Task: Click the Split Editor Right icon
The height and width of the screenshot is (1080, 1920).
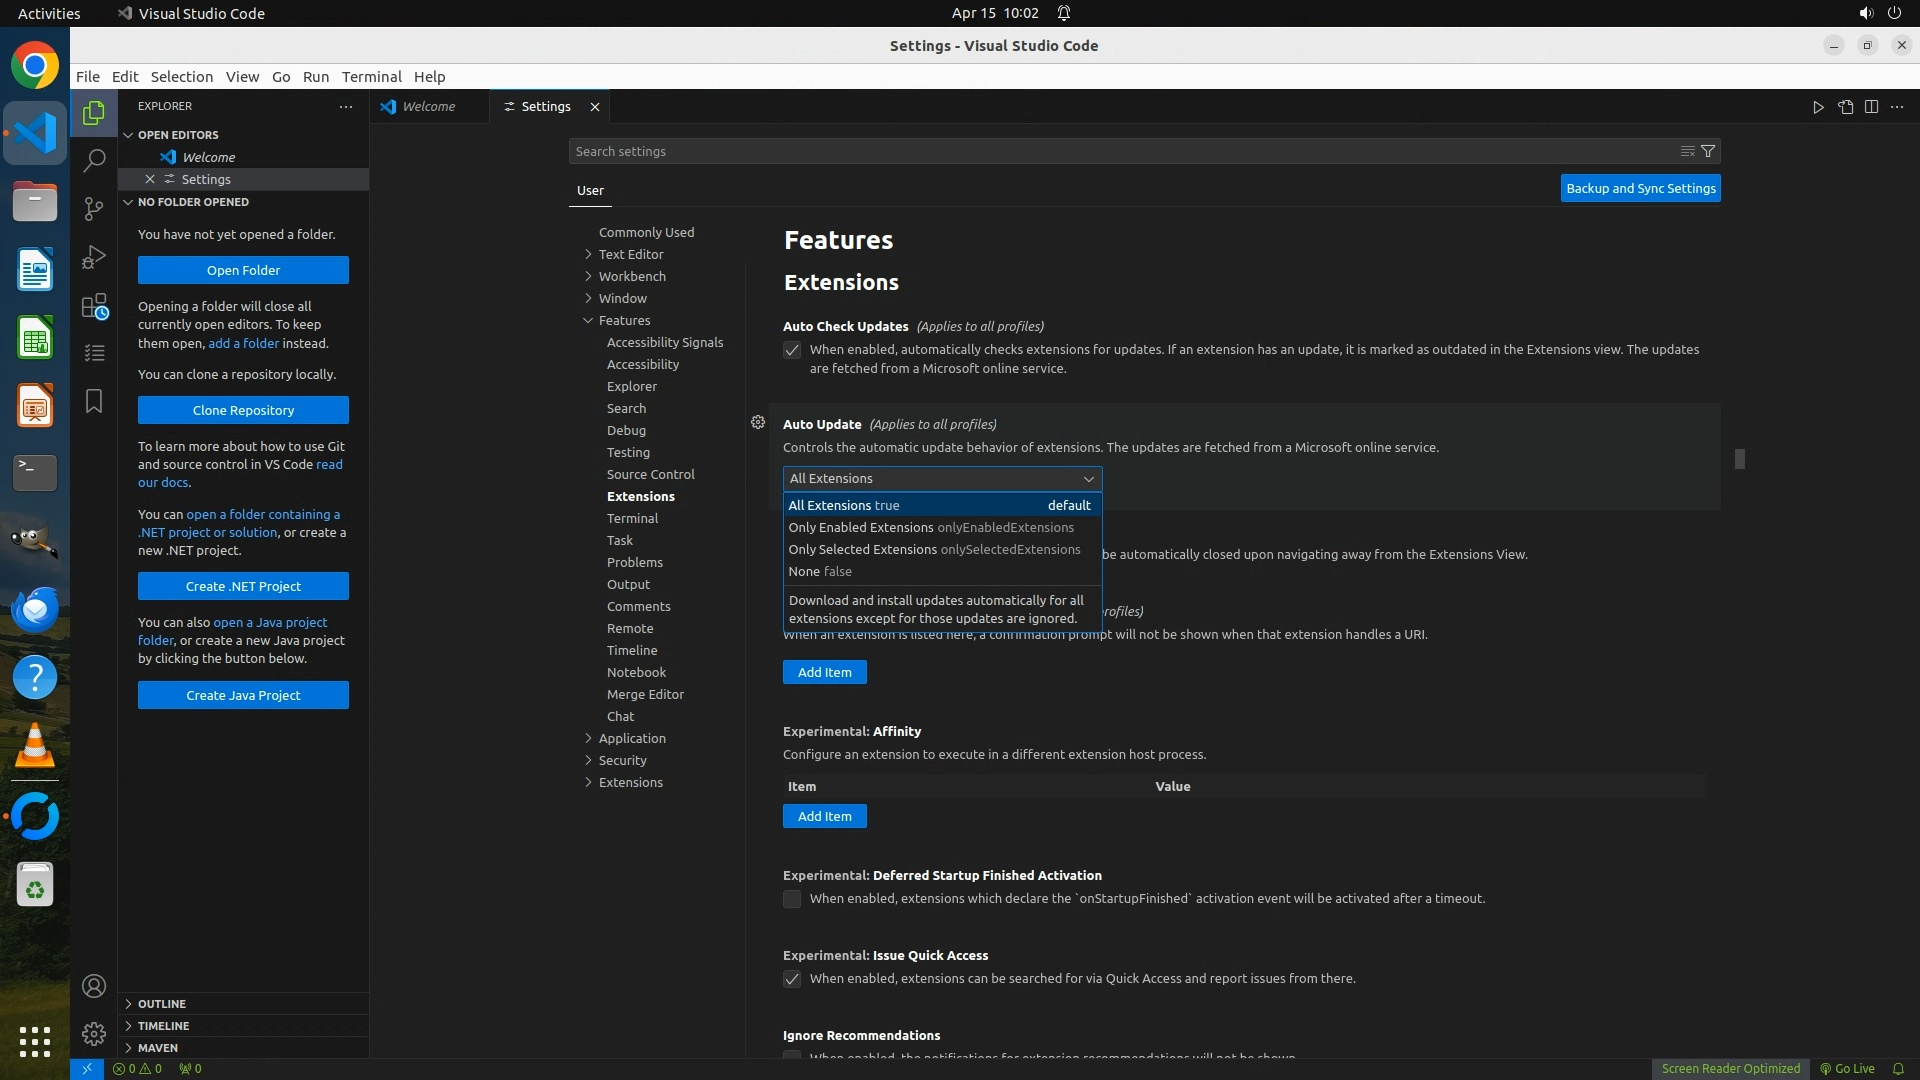Action: (x=1871, y=107)
